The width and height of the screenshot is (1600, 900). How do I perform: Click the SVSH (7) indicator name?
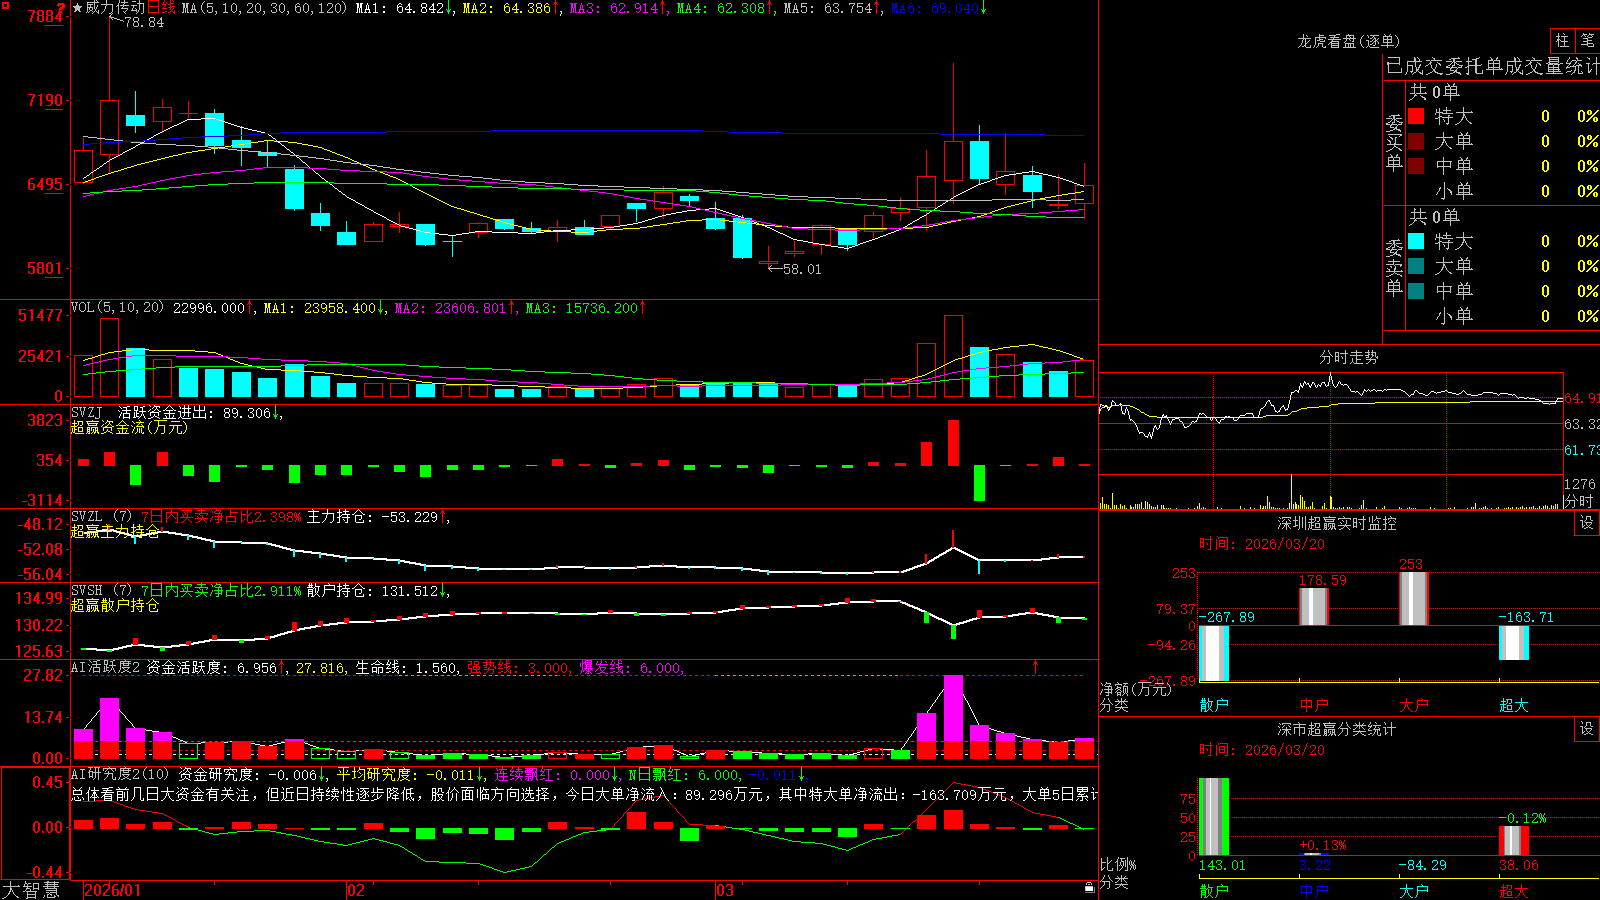tap(101, 591)
